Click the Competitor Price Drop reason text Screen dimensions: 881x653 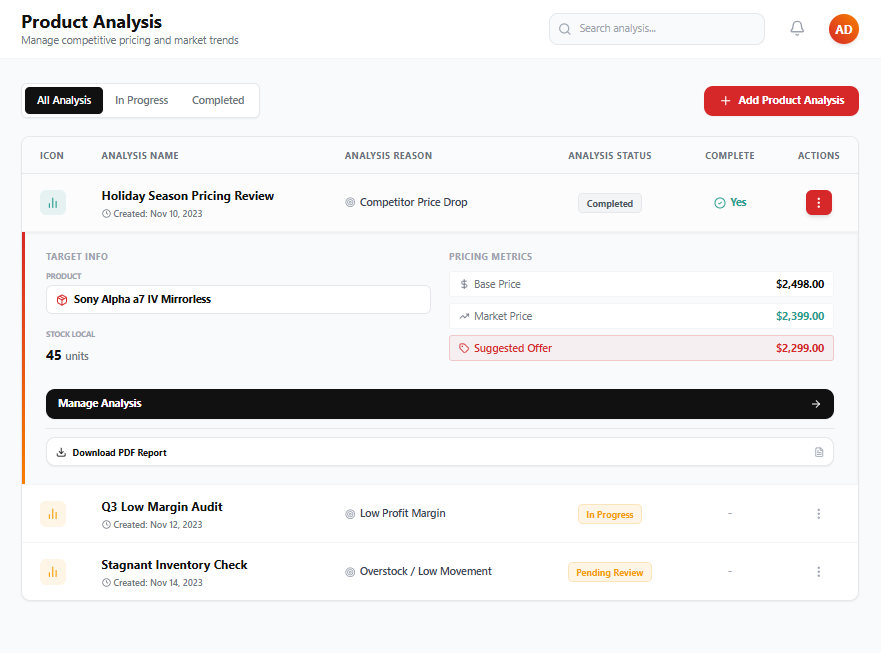coord(414,202)
